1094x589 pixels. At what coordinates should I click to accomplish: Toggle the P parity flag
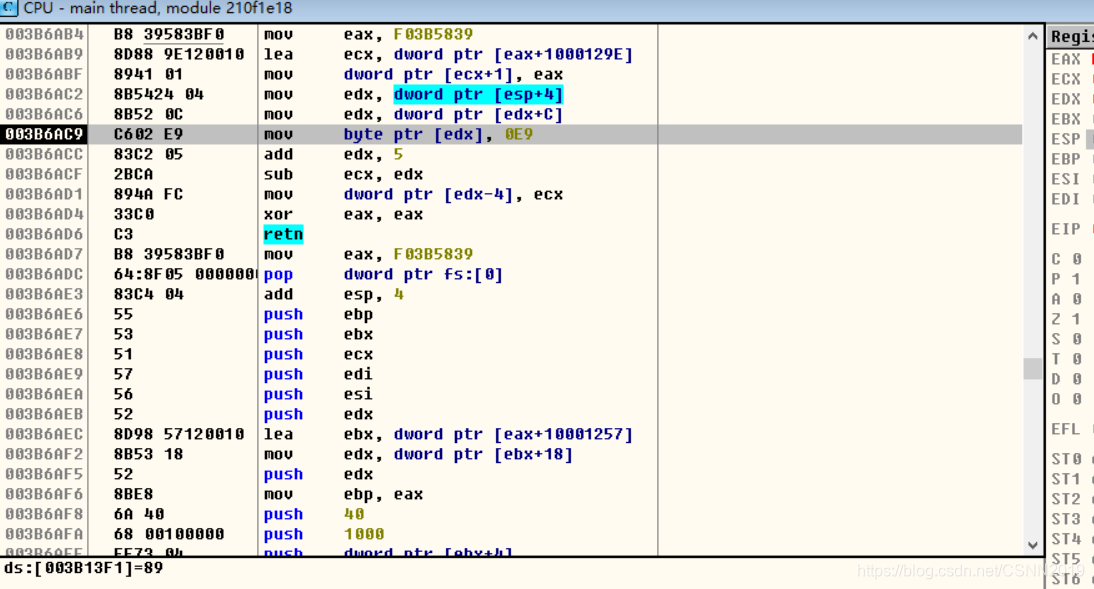1067,279
